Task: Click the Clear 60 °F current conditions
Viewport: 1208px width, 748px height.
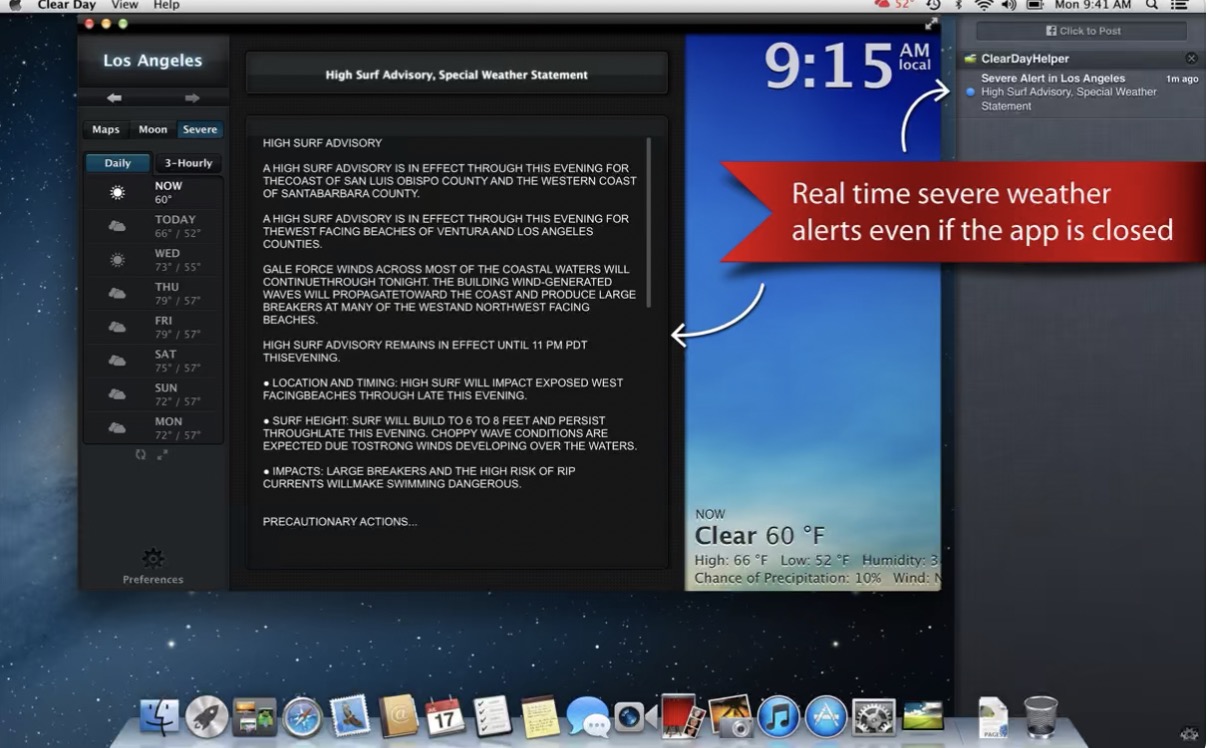Action: point(760,535)
